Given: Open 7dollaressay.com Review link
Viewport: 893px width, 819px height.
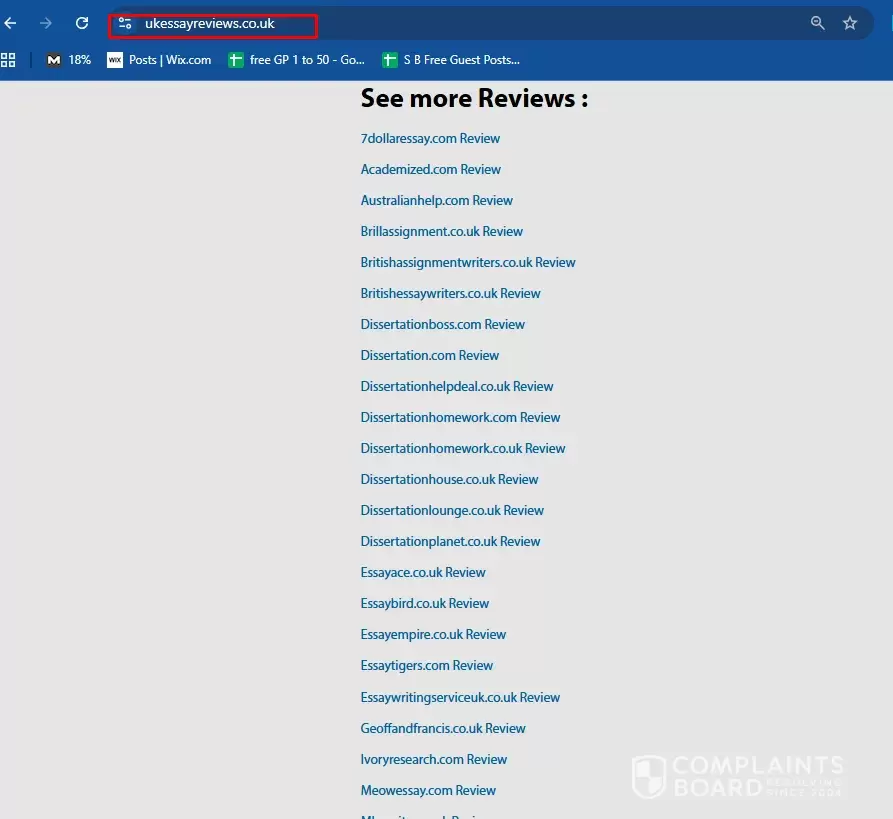Looking at the screenshot, I should (430, 139).
